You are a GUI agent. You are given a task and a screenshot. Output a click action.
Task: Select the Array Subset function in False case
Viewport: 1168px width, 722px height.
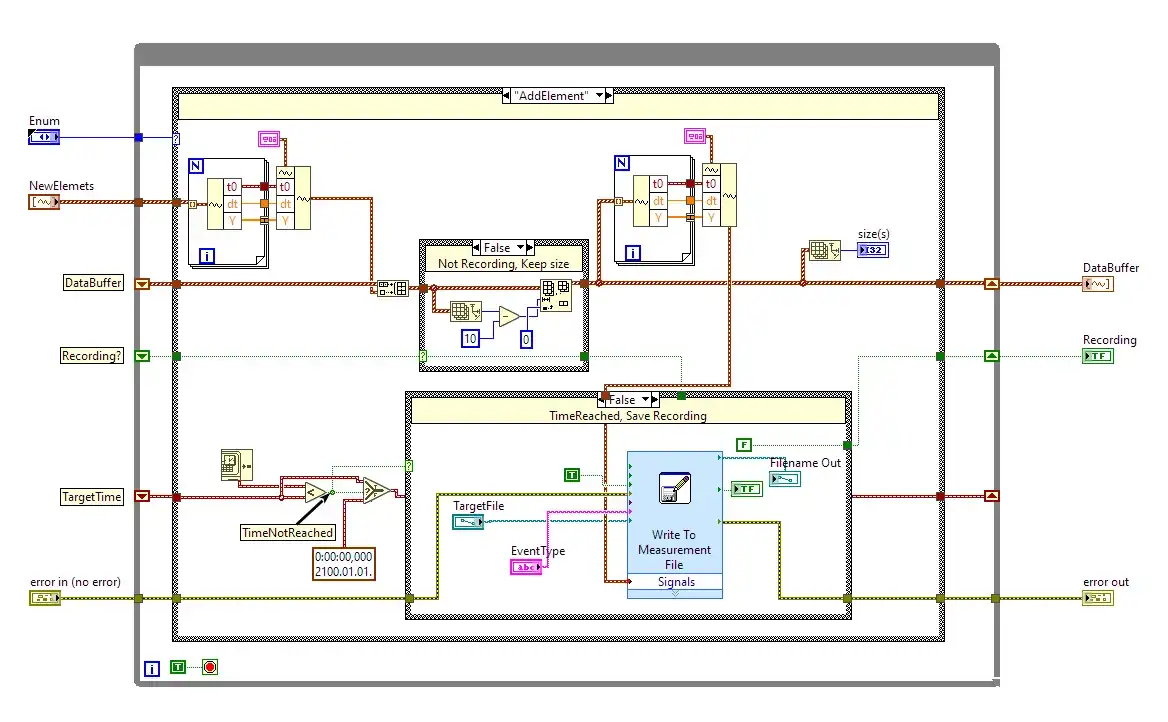click(x=556, y=295)
